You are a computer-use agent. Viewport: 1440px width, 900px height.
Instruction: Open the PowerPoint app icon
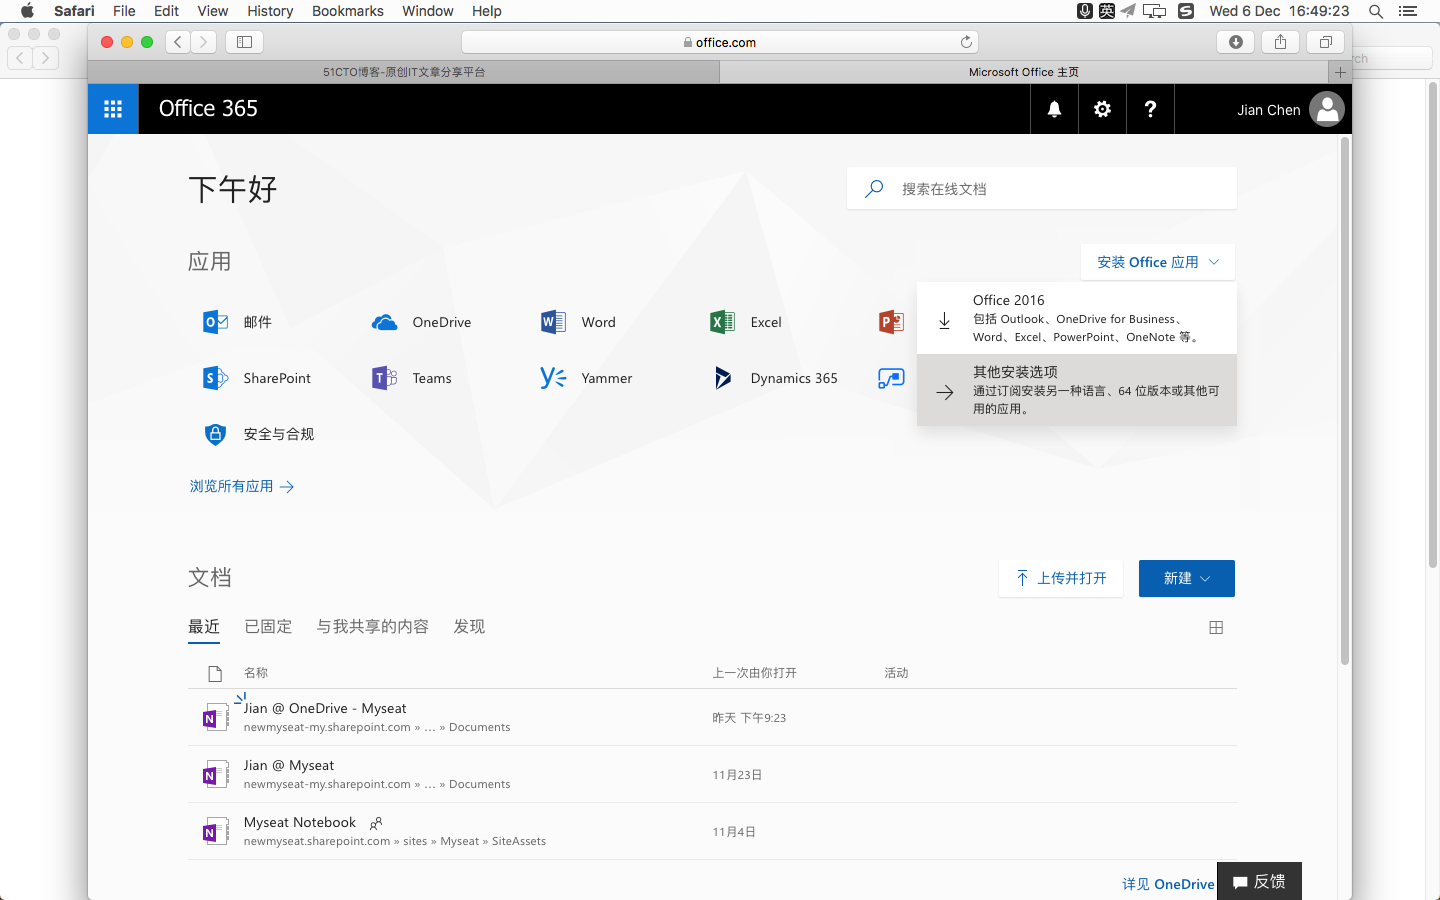pos(891,322)
